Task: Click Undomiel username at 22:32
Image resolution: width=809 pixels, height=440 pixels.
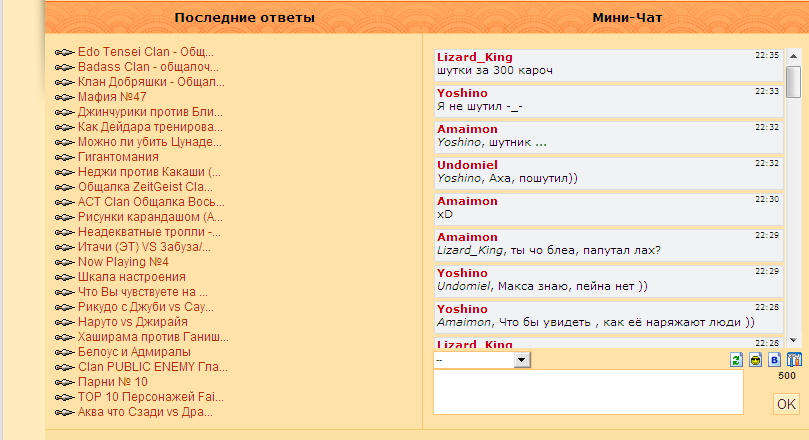Action: [x=467, y=165]
